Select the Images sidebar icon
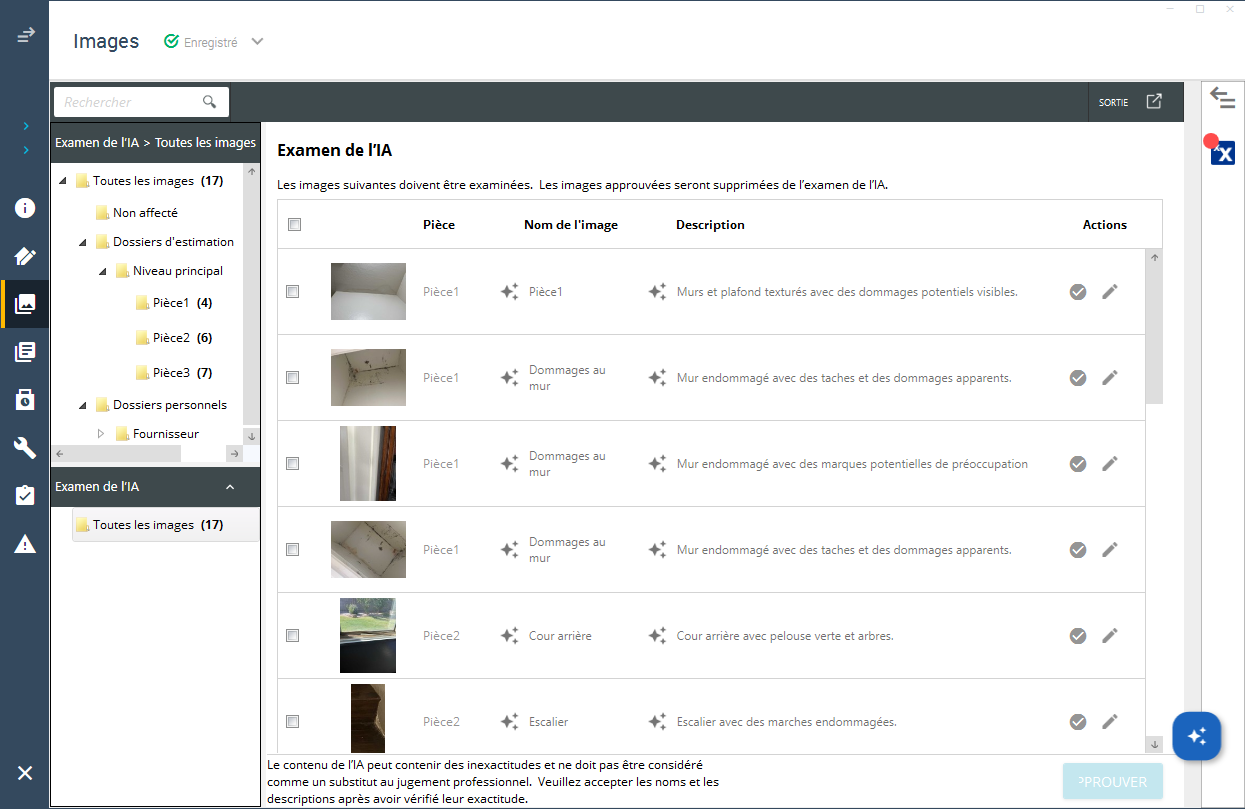Screen dimensions: 1245x809 tap(26, 303)
